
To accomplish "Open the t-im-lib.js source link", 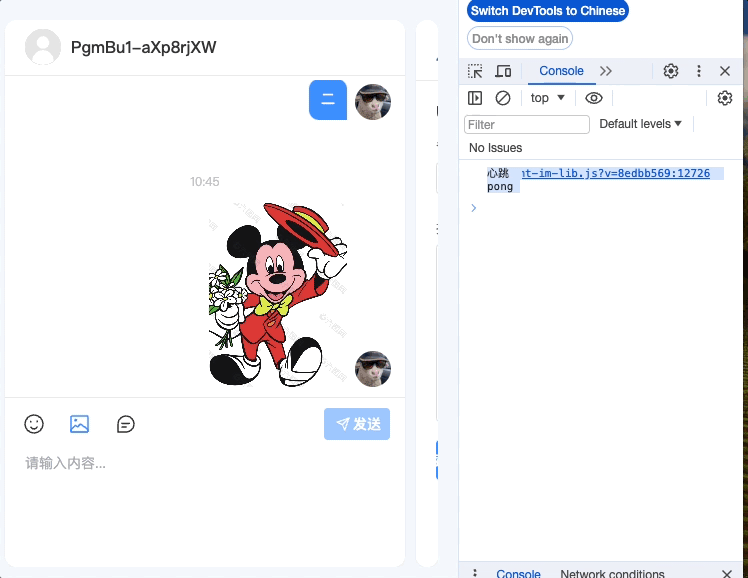I will pyautogui.click(x=615, y=173).
